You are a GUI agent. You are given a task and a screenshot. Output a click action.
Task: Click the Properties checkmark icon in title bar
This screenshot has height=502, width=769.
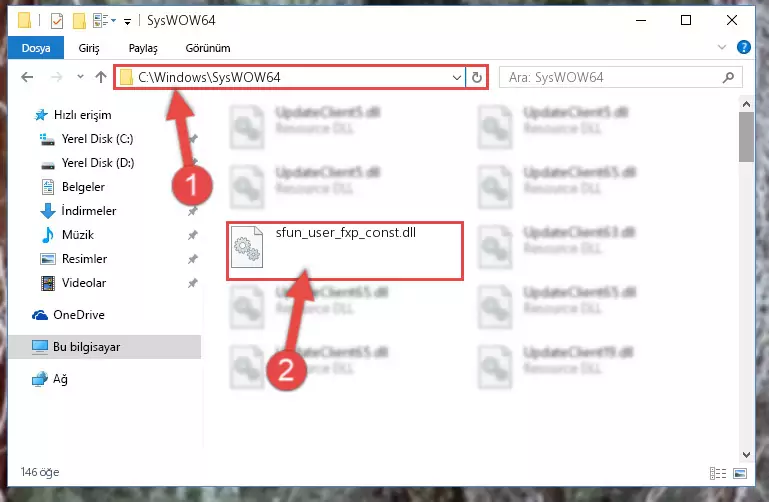pyautogui.click(x=57, y=21)
